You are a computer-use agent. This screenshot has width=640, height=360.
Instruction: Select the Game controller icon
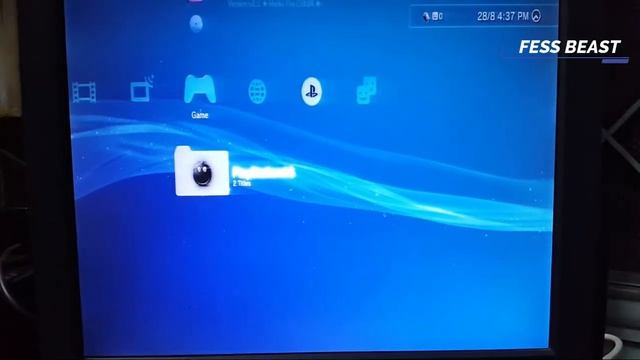click(x=200, y=89)
